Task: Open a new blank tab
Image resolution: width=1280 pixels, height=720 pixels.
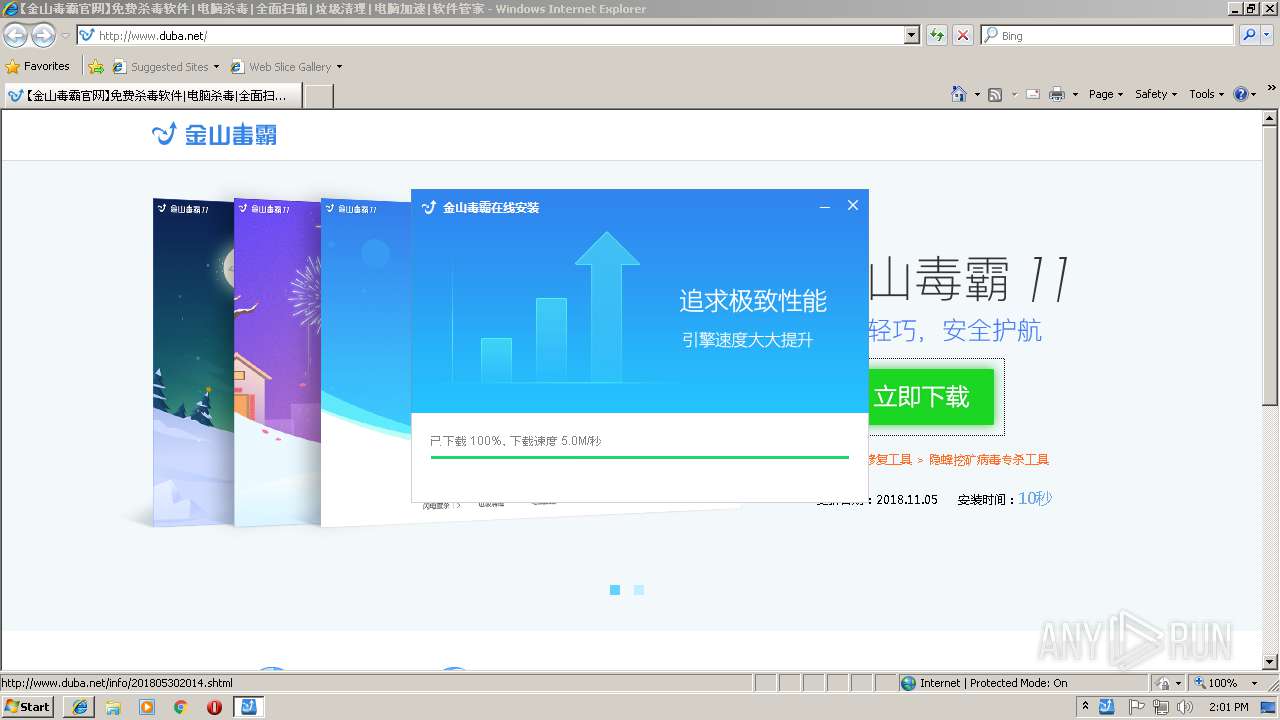Action: pos(318,95)
